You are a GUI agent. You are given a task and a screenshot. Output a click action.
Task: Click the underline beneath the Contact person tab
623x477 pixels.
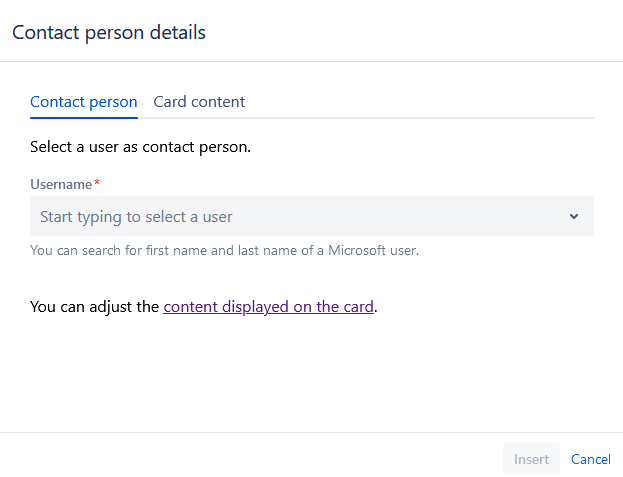click(84, 117)
